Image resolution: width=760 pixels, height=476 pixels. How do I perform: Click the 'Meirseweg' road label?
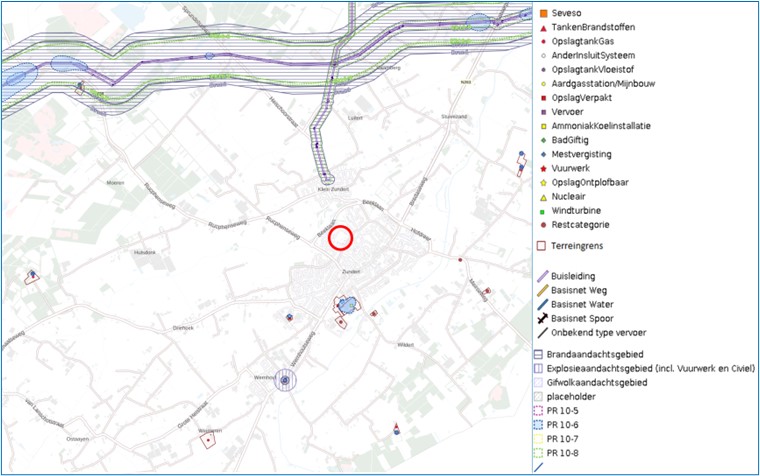478,290
